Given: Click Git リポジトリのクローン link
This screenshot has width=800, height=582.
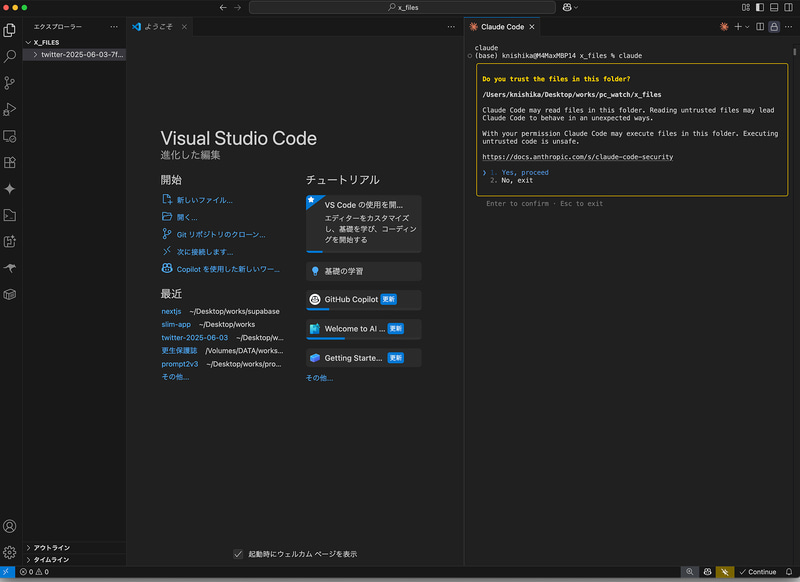Looking at the screenshot, I should click(x=220, y=234).
